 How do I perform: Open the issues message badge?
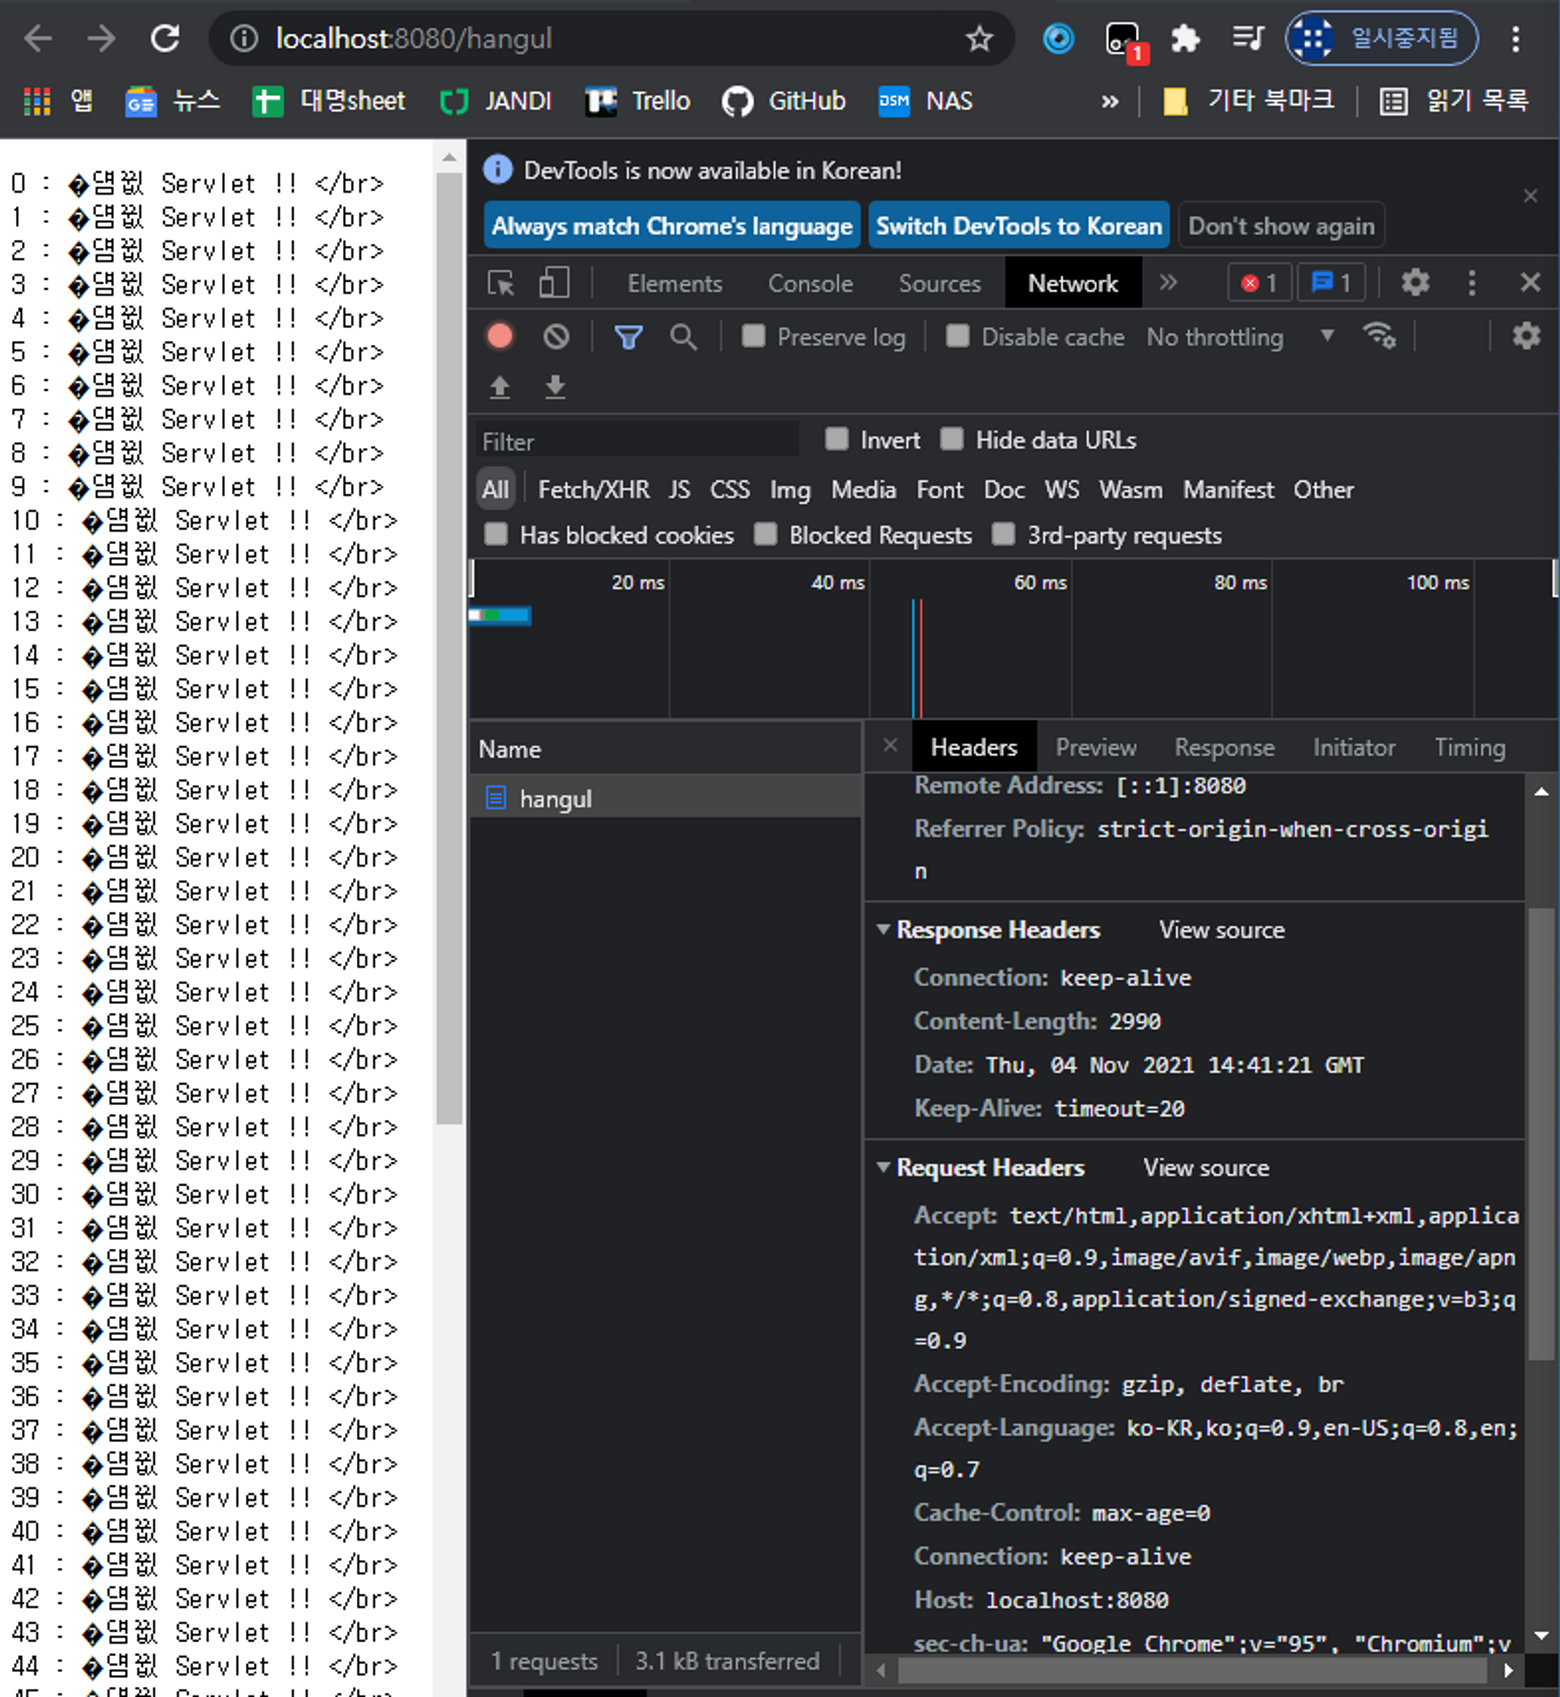pos(1331,283)
